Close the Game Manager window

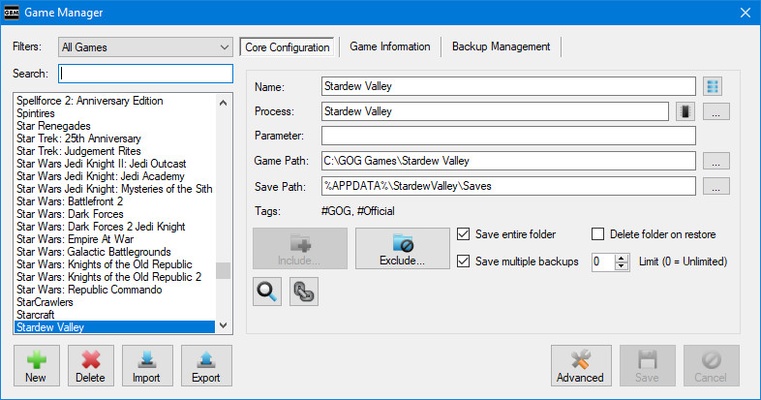[x=745, y=13]
